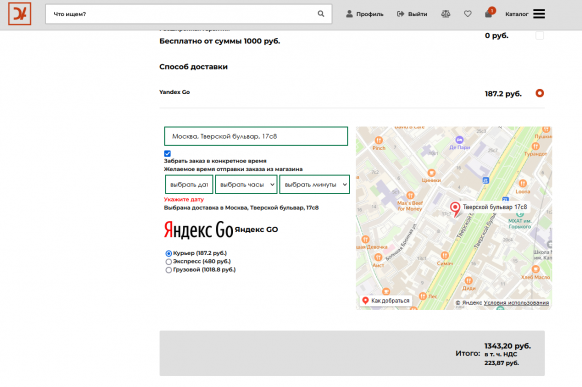Open the shopping cart icon

tap(488, 14)
